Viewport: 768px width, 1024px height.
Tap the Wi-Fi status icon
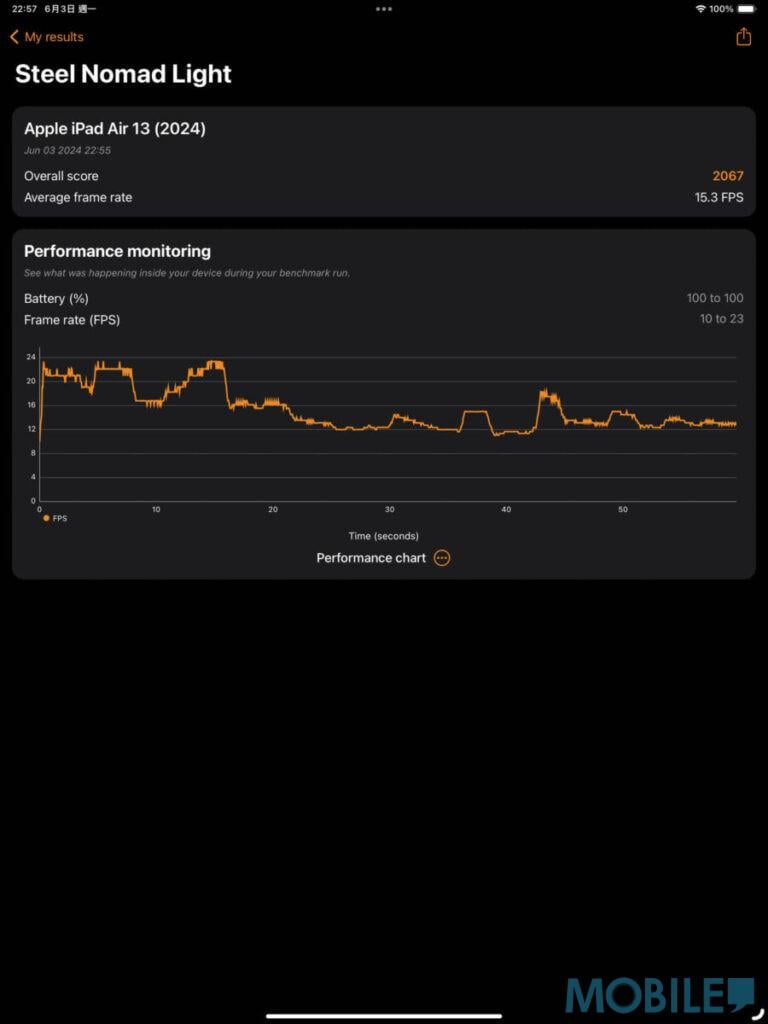point(700,9)
